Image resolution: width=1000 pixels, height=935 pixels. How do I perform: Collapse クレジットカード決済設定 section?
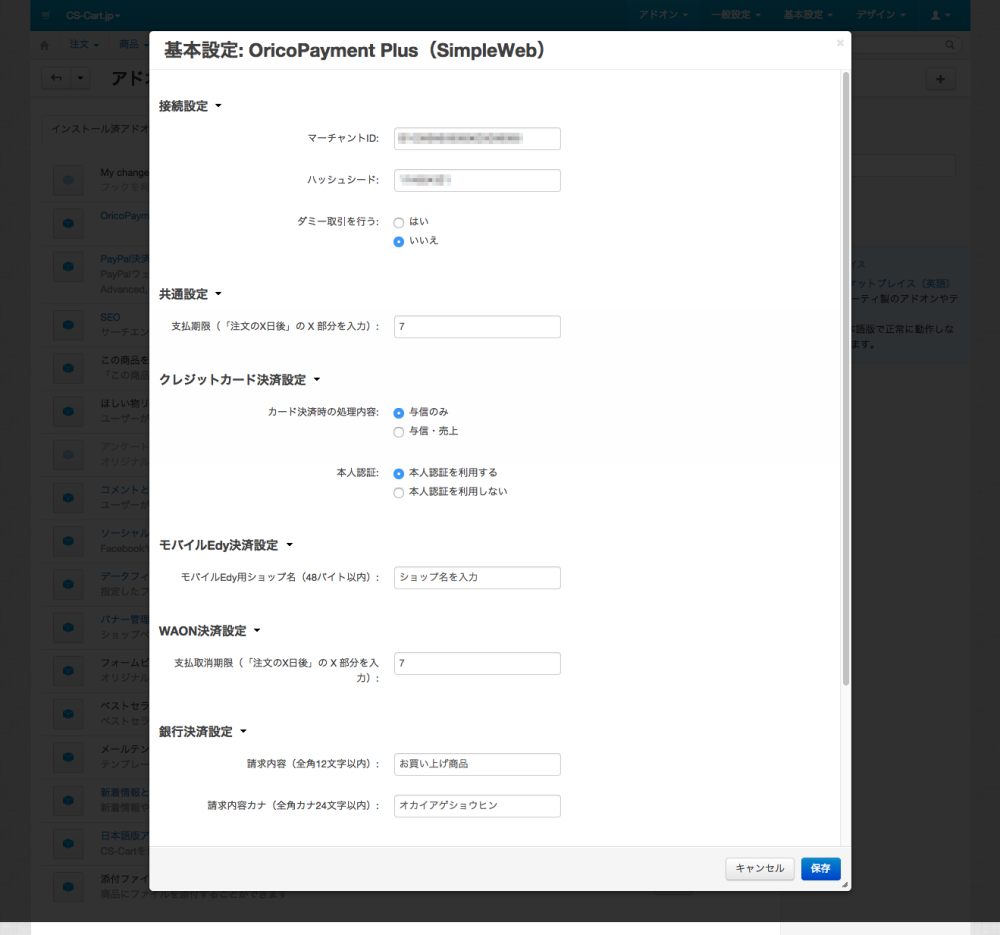[239, 379]
